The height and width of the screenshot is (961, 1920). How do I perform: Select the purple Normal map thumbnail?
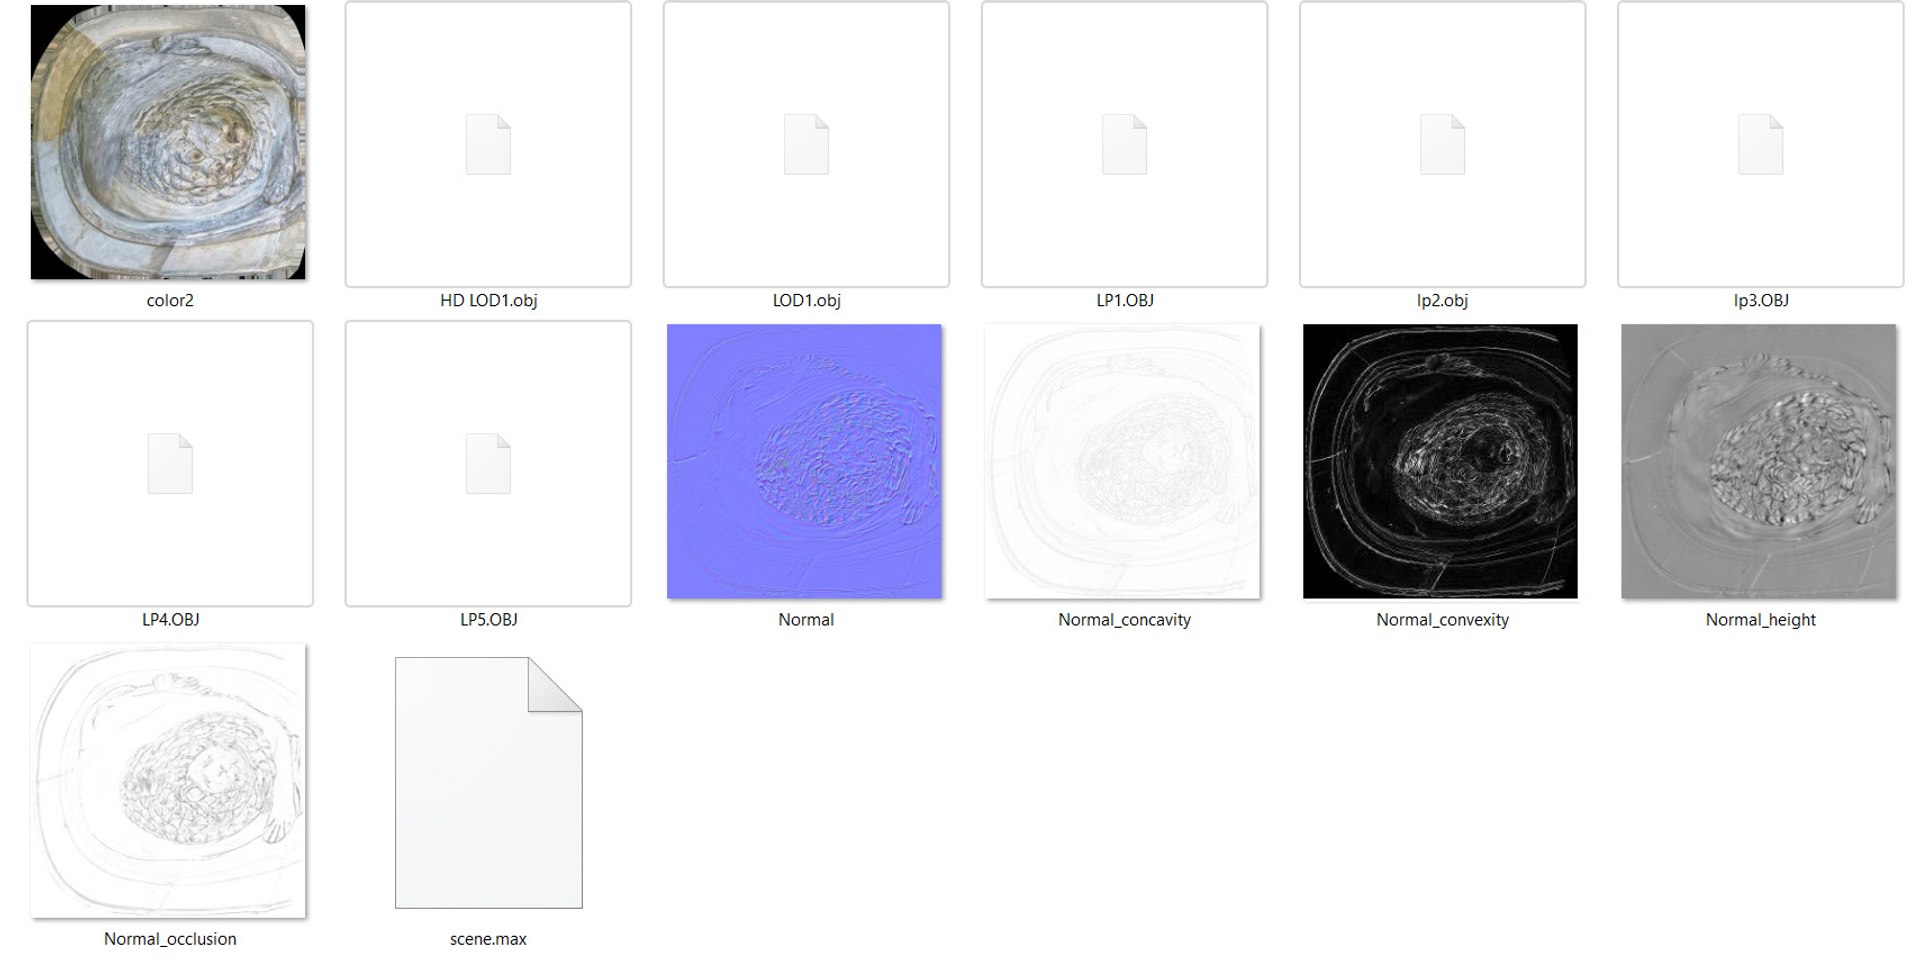[x=804, y=461]
